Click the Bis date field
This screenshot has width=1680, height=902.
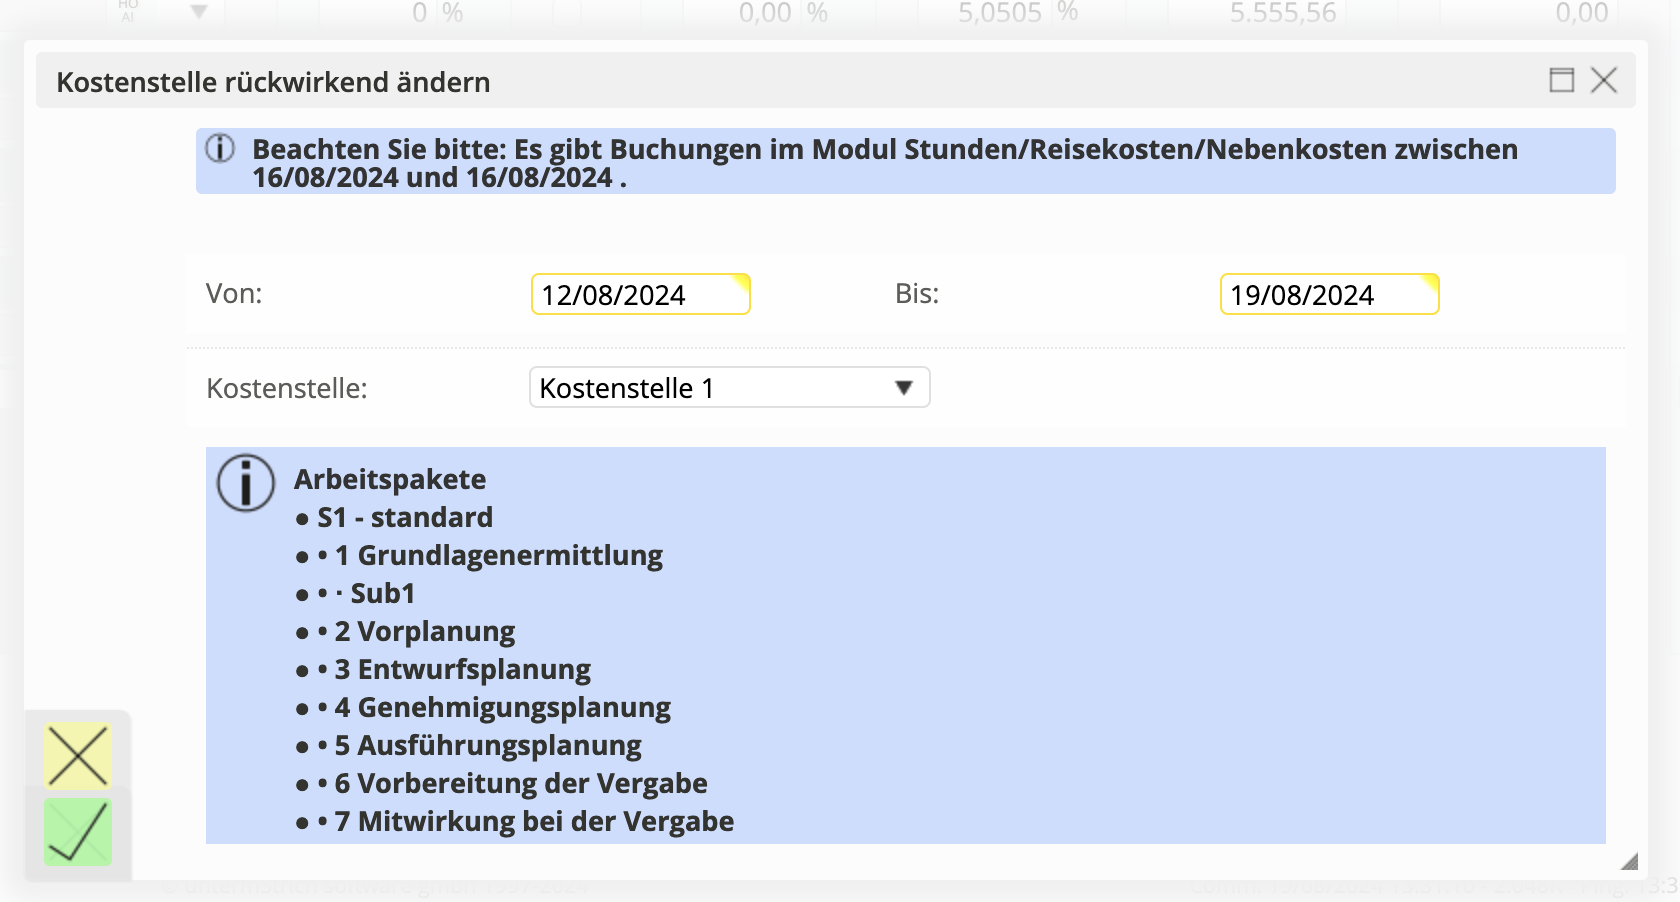tap(1328, 295)
